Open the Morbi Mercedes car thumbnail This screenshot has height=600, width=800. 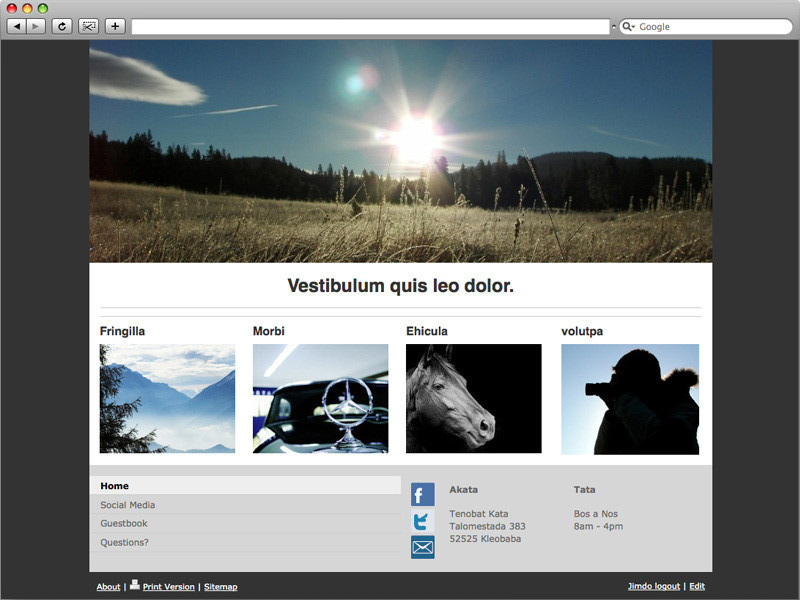[320, 398]
